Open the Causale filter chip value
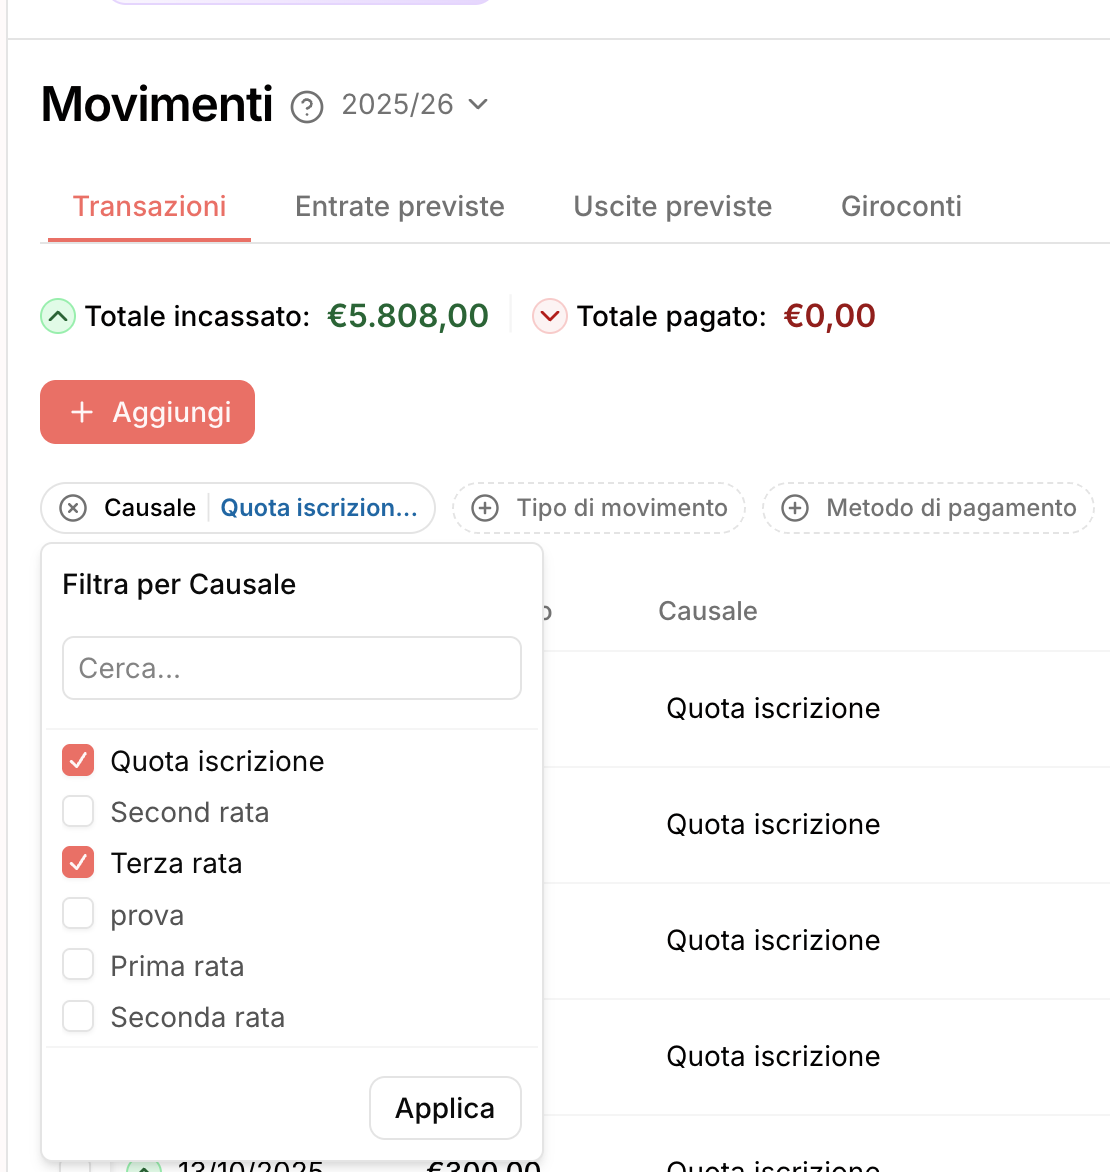Image resolution: width=1110 pixels, height=1172 pixels. pos(319,508)
